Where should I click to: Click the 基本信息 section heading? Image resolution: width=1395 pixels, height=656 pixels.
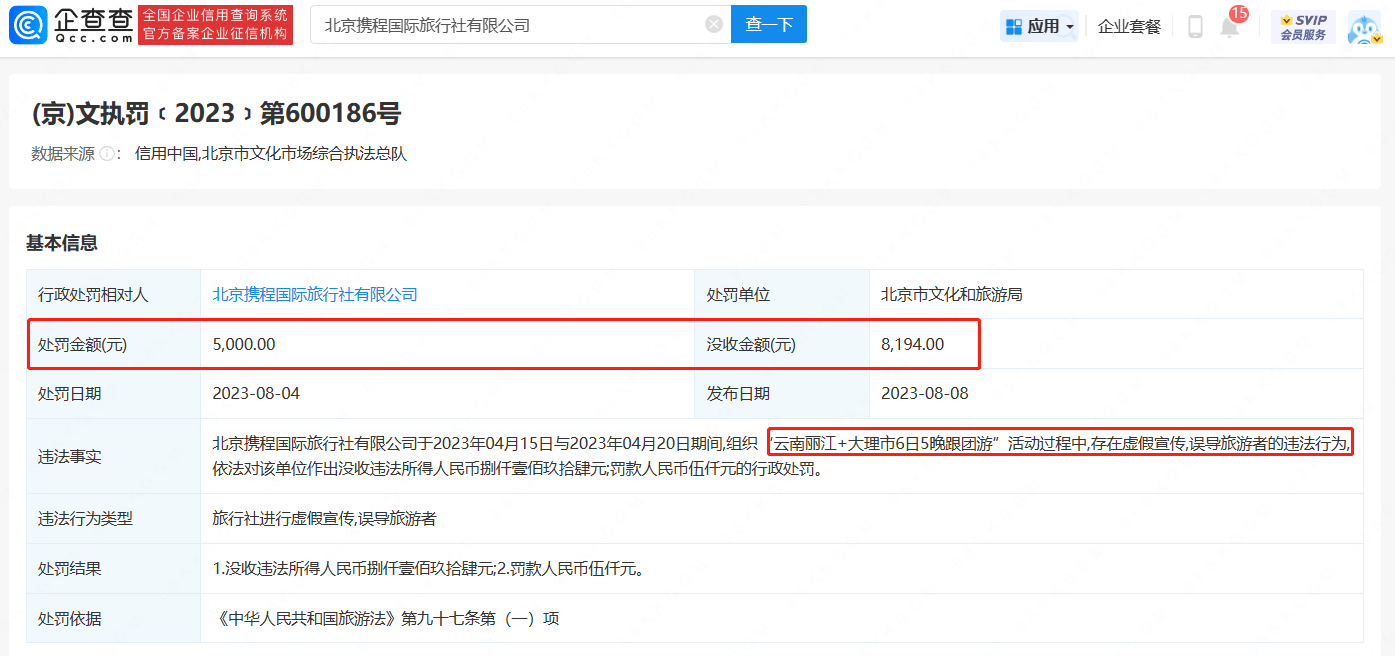coord(62,243)
